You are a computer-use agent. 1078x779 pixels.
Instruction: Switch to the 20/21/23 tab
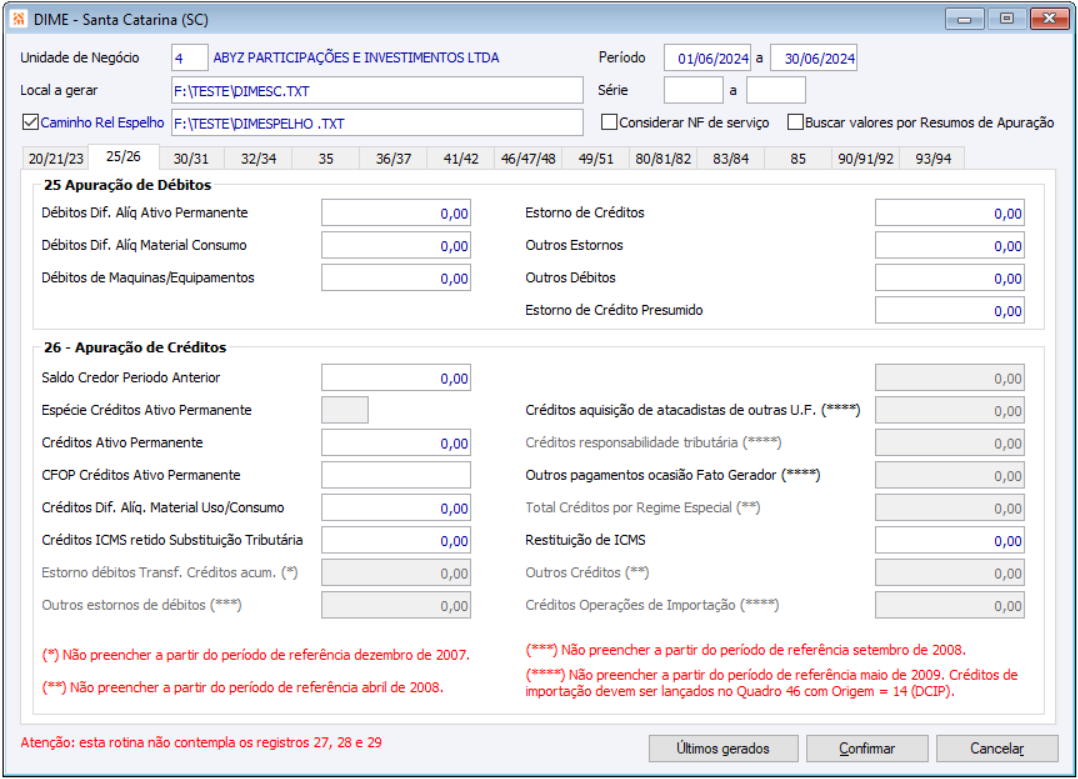tap(56, 159)
